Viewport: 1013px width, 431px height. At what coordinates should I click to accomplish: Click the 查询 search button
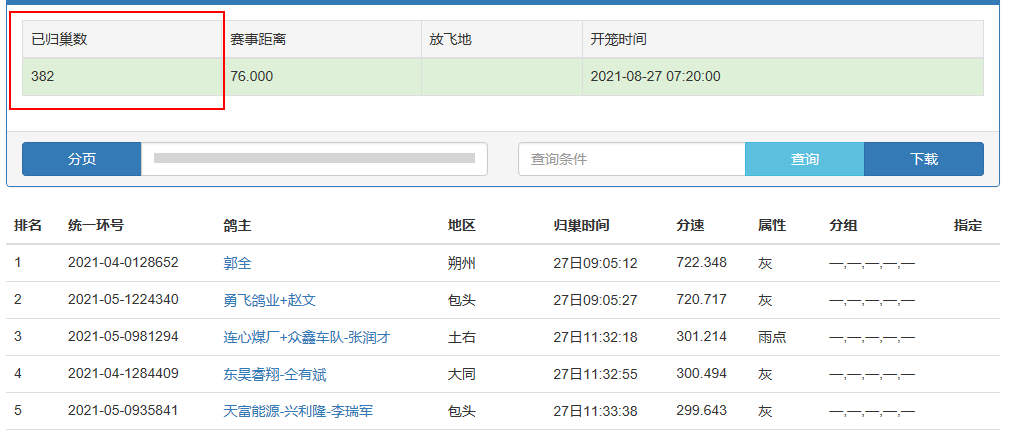(x=804, y=159)
